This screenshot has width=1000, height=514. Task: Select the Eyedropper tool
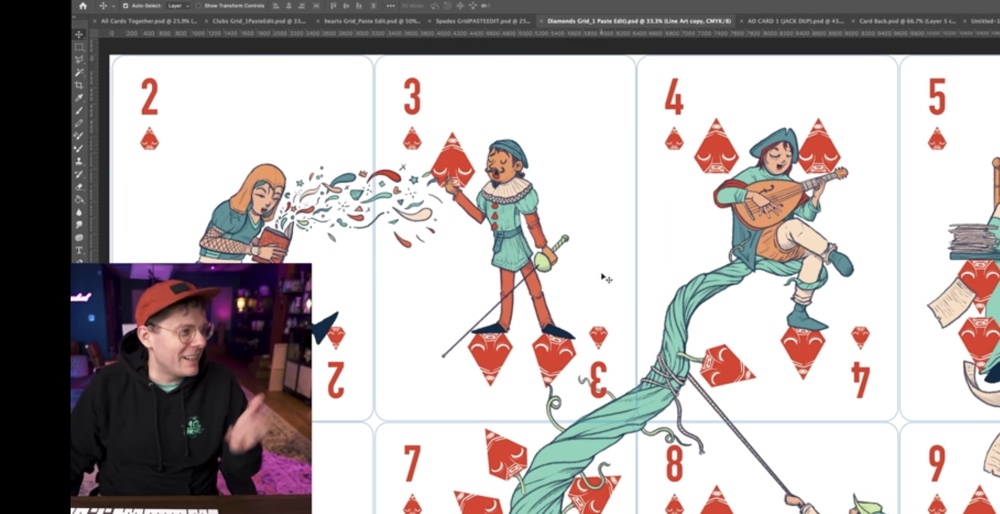coord(79,98)
